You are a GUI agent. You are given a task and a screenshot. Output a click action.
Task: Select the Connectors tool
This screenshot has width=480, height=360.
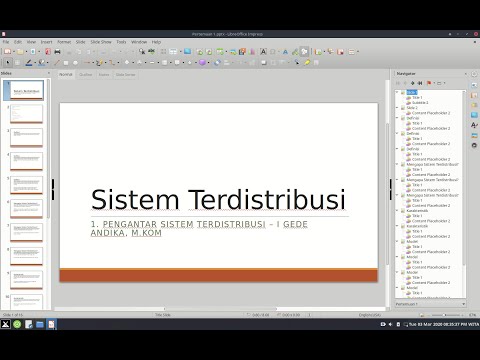[x=112, y=62]
